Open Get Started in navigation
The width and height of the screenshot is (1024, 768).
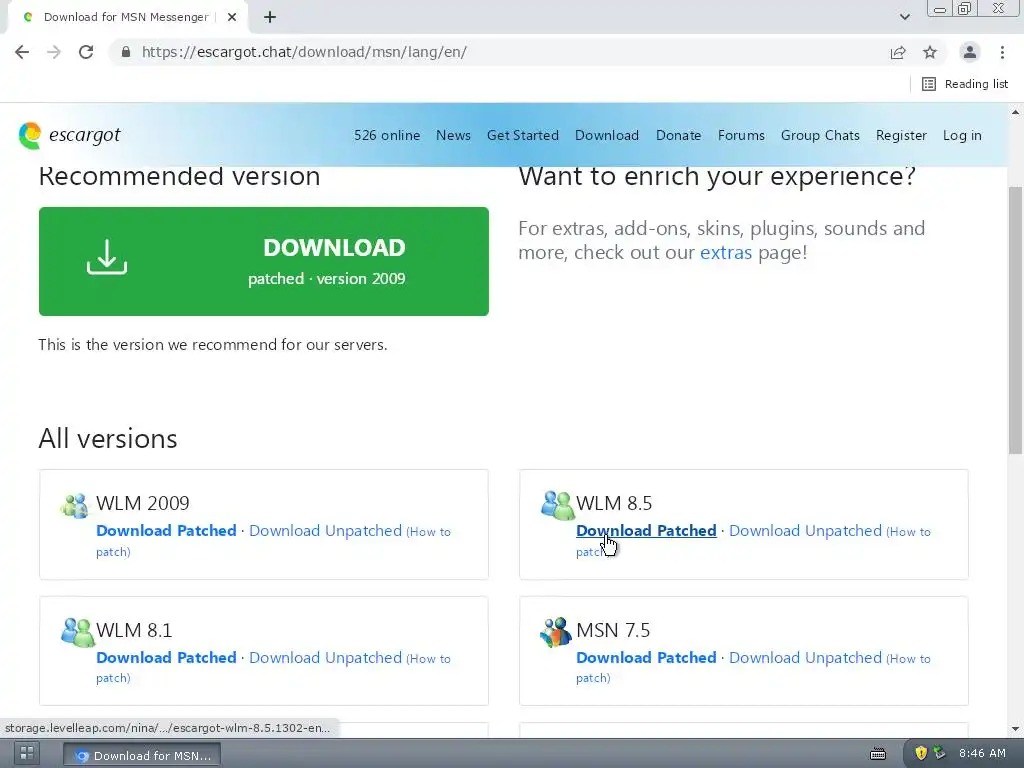(x=522, y=135)
